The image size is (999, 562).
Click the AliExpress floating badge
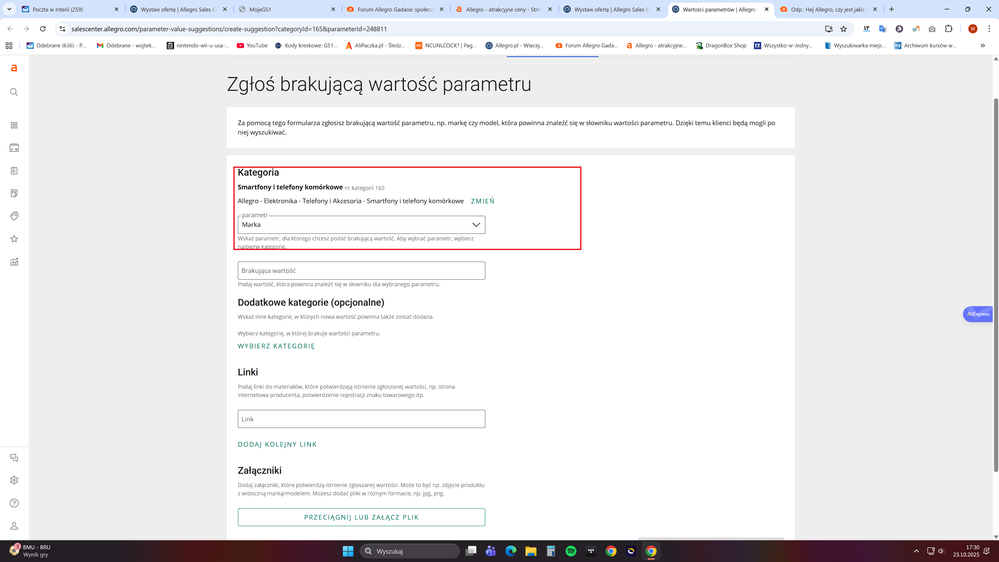point(978,314)
